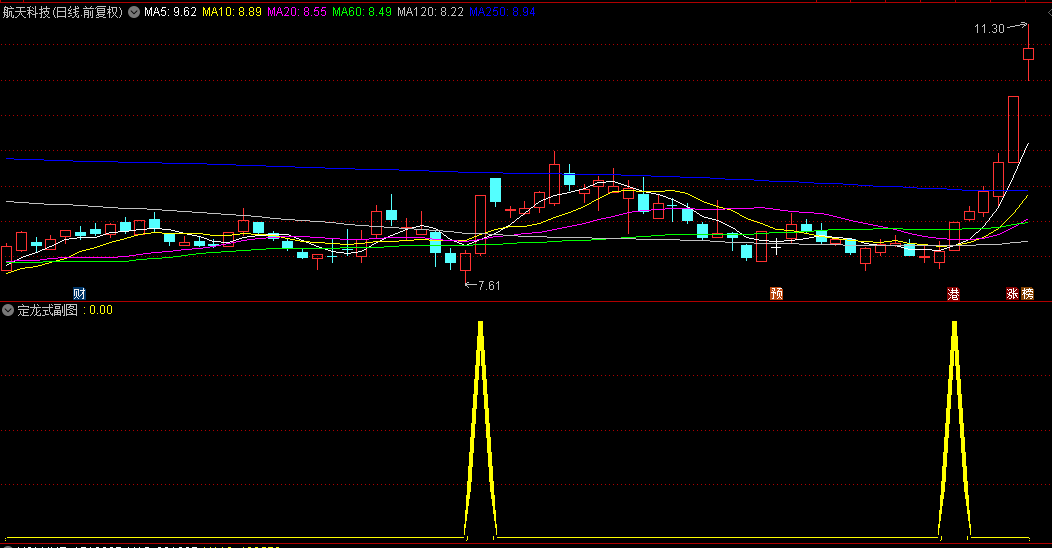The height and width of the screenshot is (548, 1052).
Task: Click the MA60: 8.49 label
Action: (362, 12)
